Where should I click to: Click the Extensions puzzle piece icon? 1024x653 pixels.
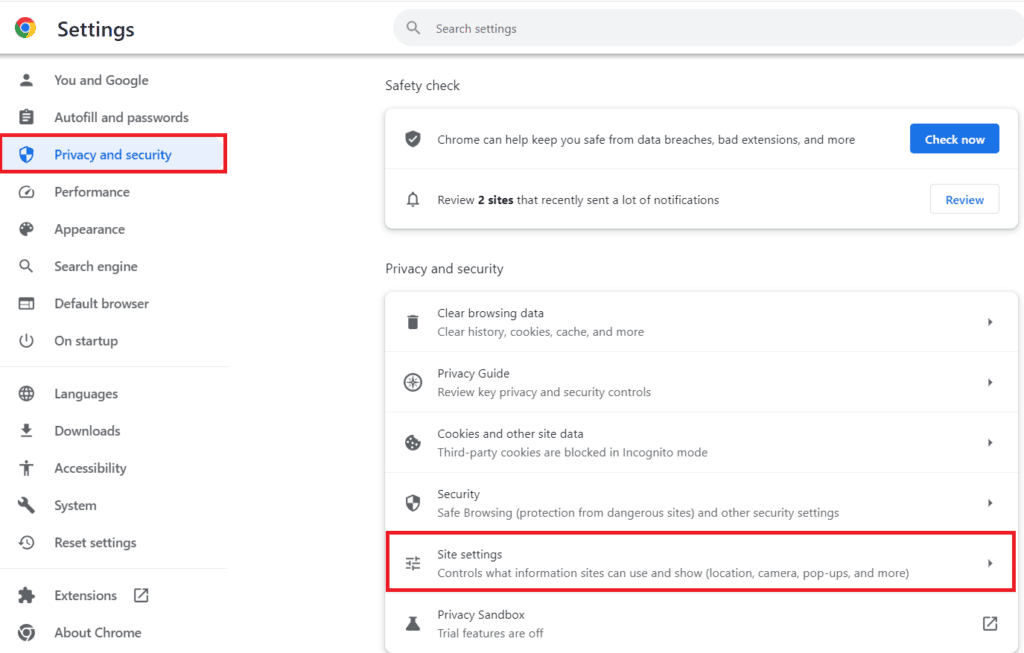pyautogui.click(x=26, y=596)
